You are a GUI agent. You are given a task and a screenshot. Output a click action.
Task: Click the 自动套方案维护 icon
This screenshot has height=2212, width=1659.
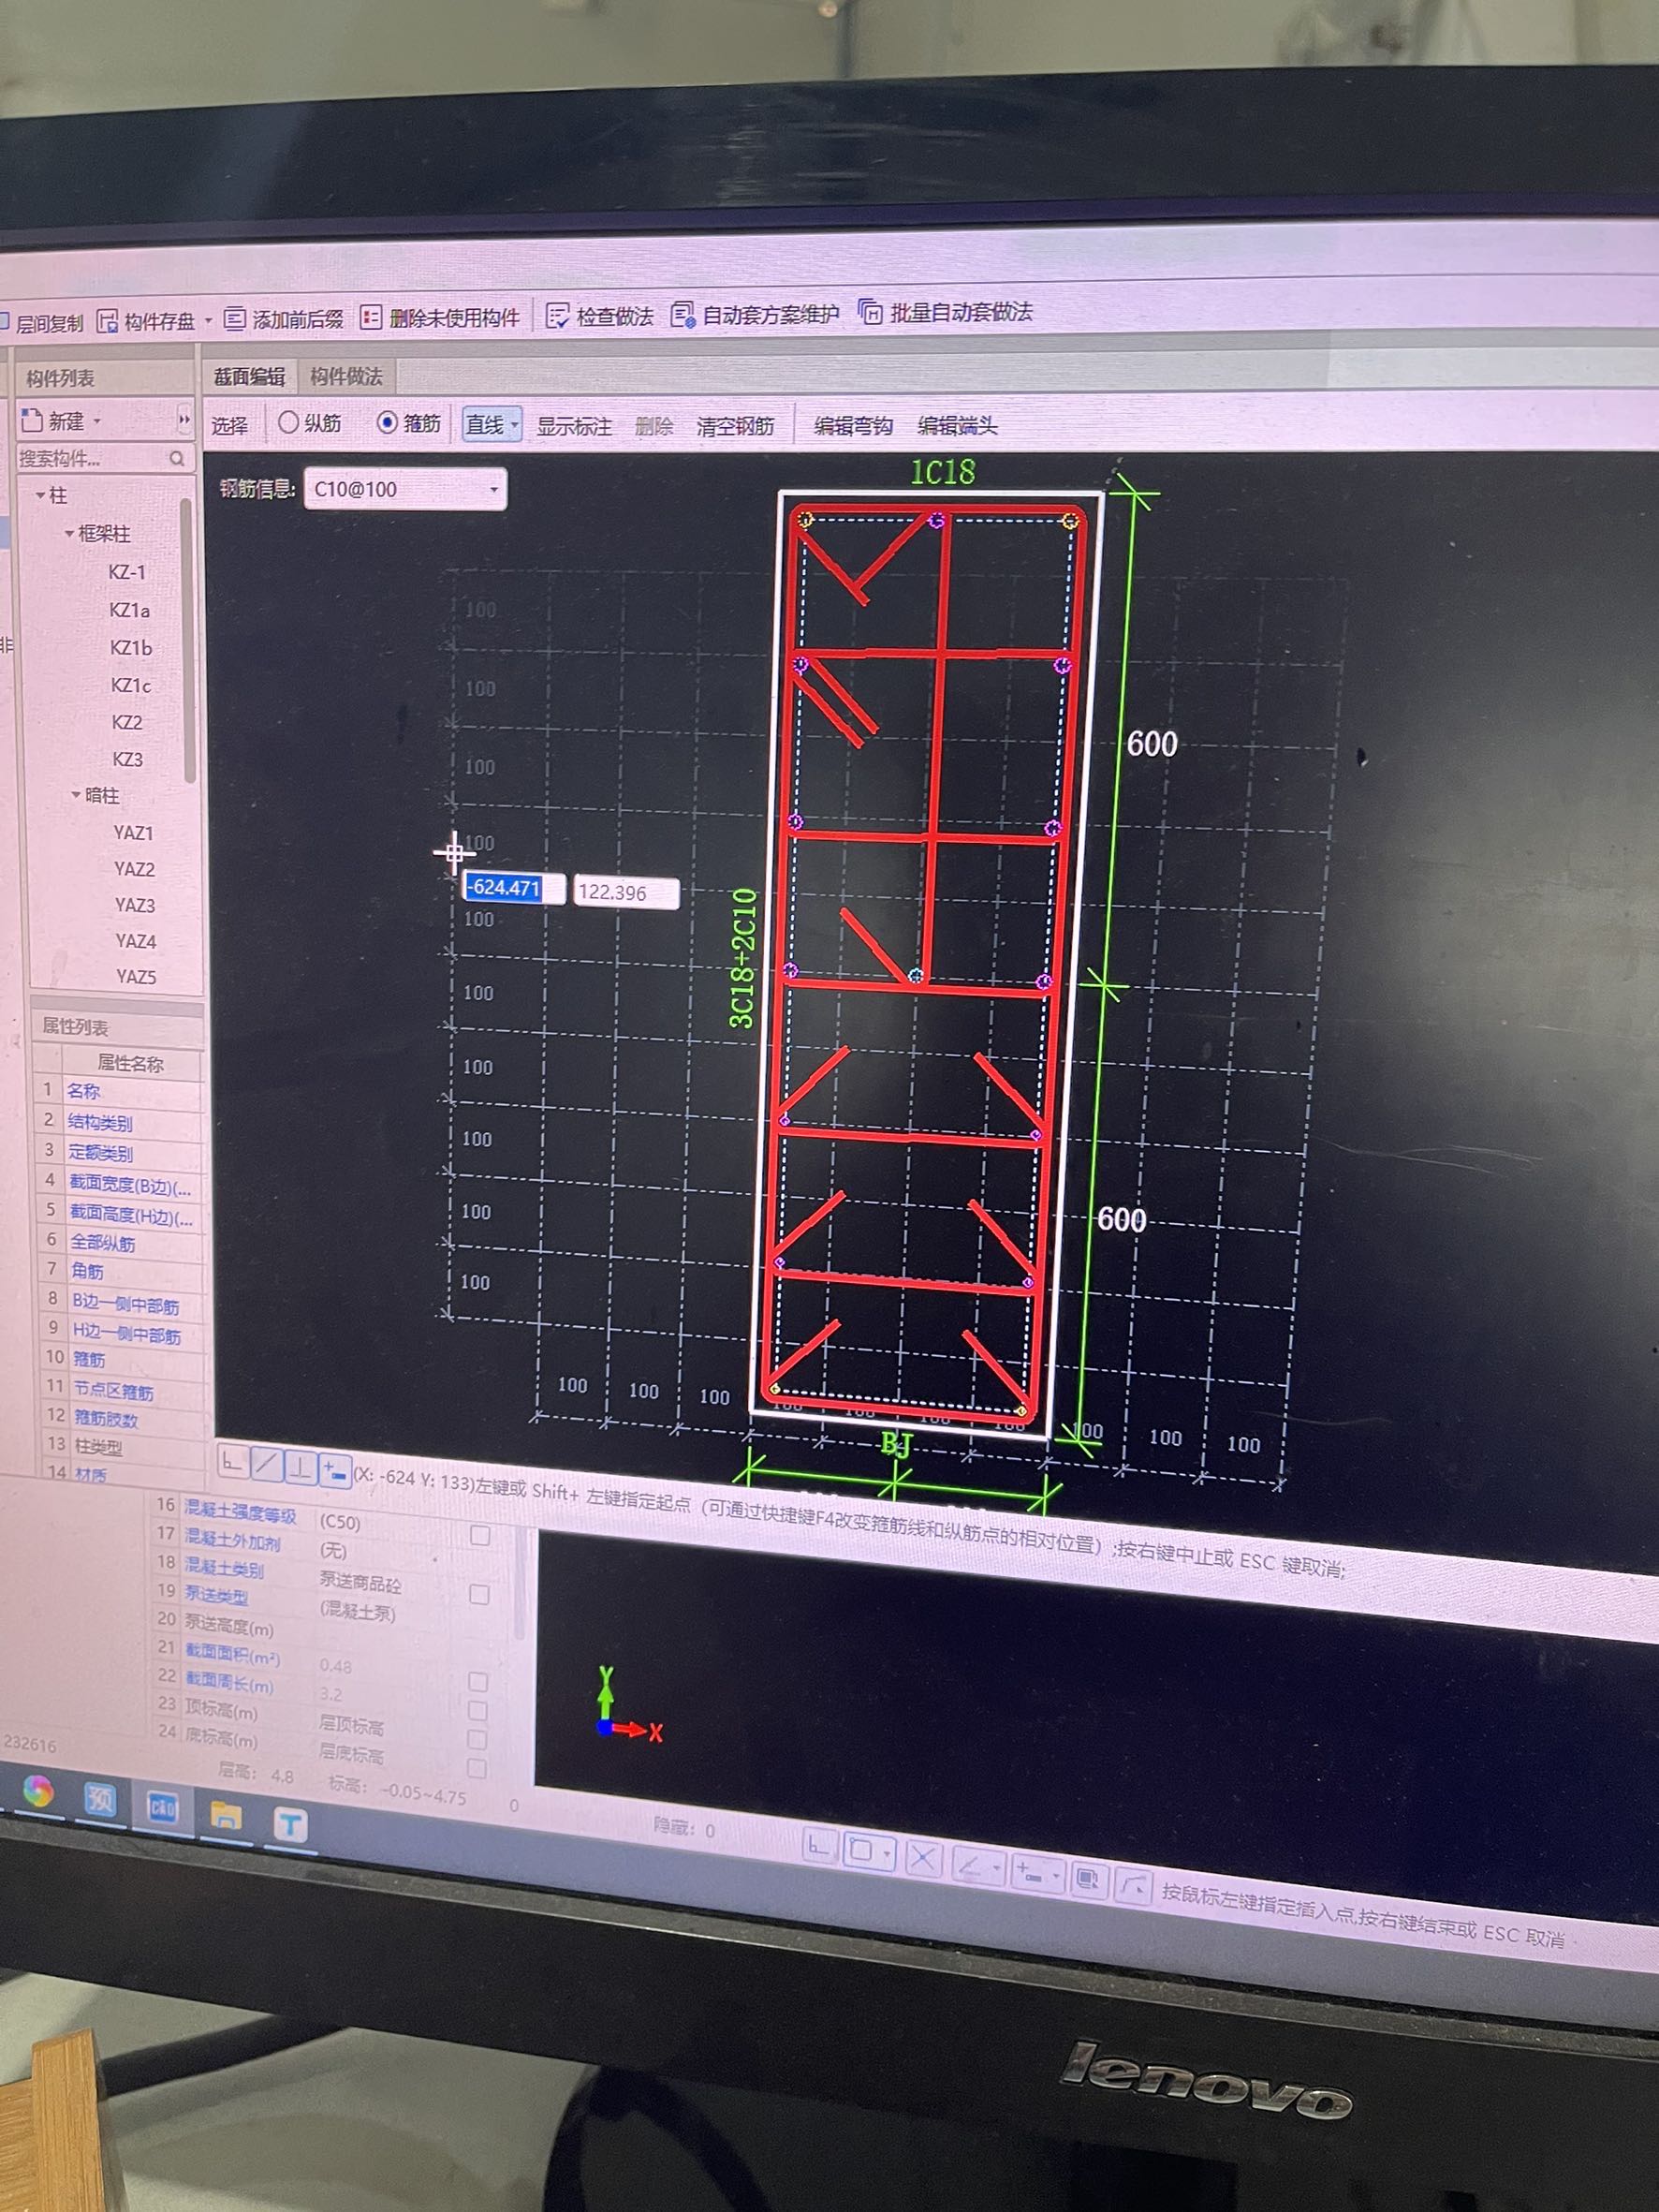(x=684, y=315)
